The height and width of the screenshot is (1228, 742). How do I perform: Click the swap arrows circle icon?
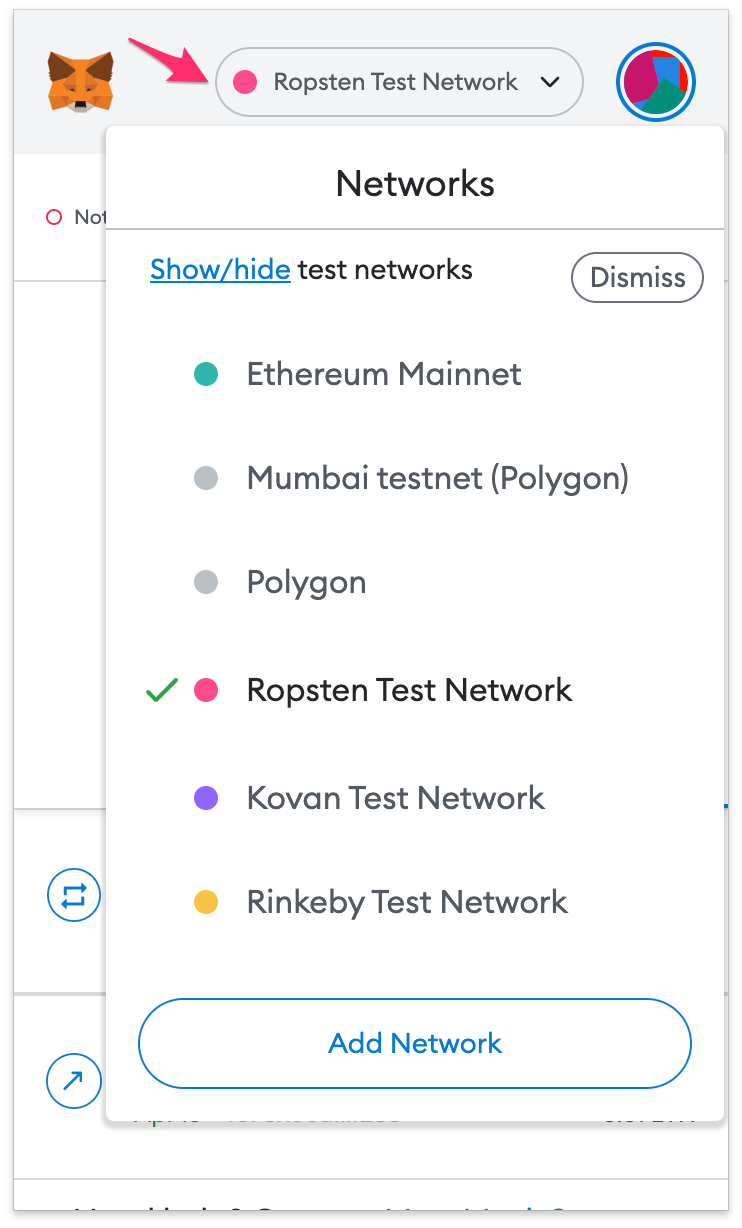click(74, 896)
